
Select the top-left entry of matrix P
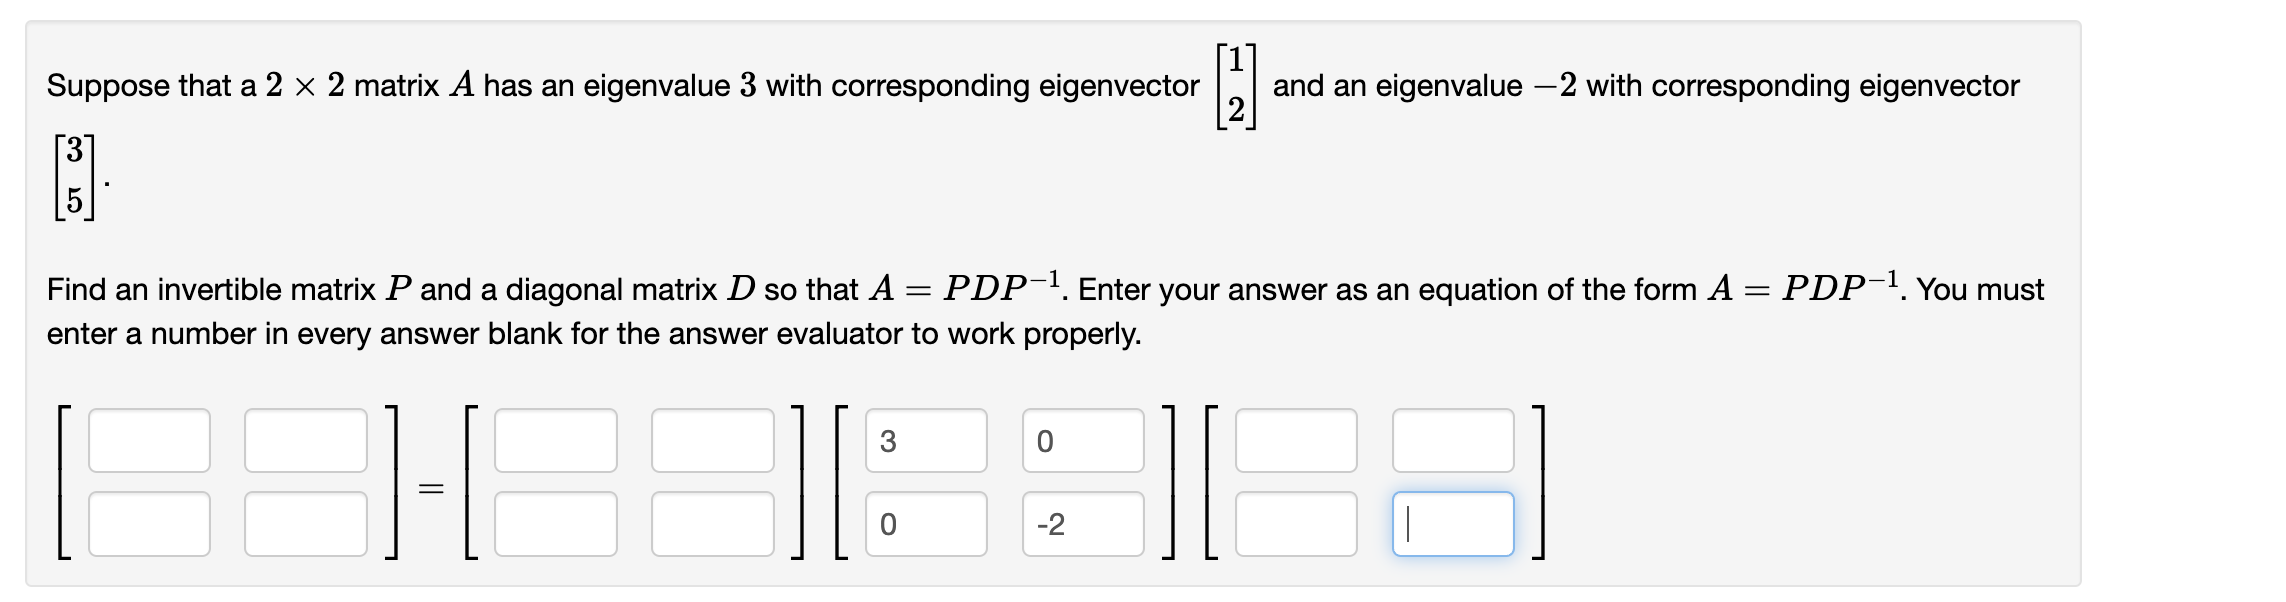(x=555, y=441)
